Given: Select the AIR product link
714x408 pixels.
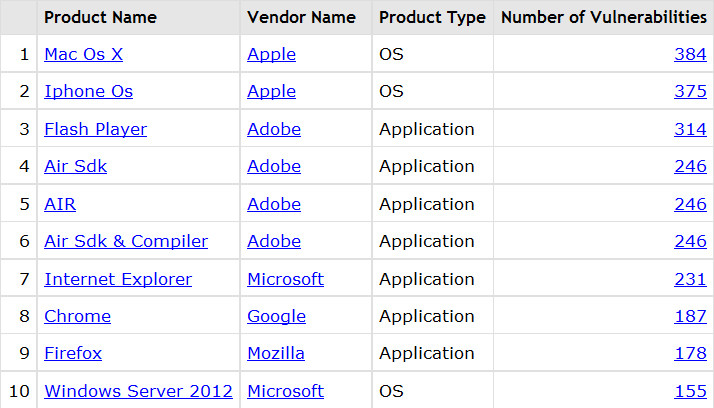Looking at the screenshot, I should (60, 204).
